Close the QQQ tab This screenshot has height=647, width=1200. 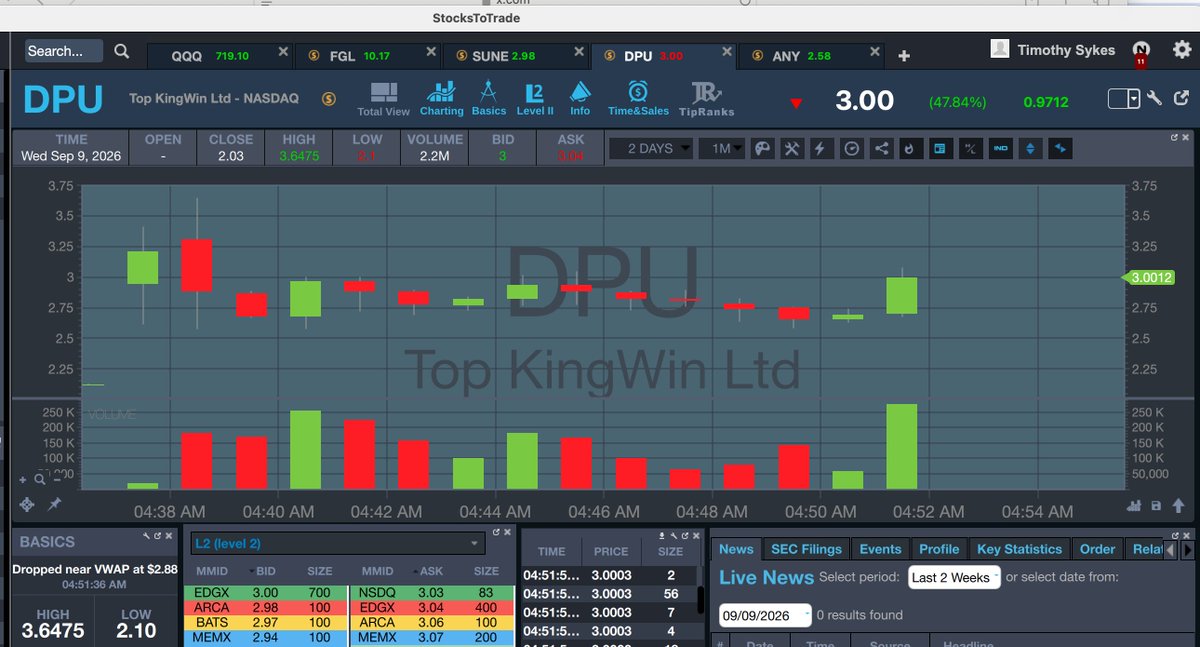tap(283, 52)
